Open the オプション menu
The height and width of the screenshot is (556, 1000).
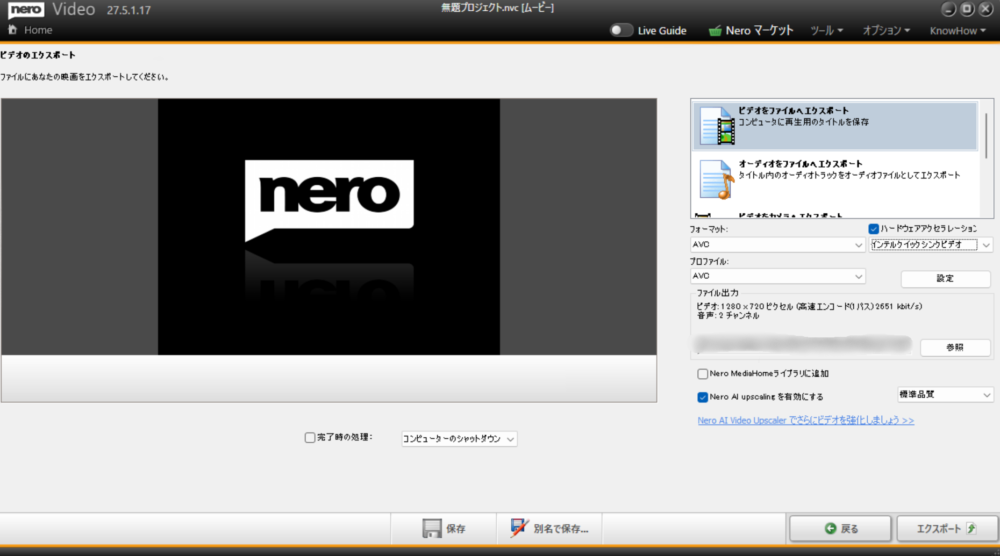[886, 31]
